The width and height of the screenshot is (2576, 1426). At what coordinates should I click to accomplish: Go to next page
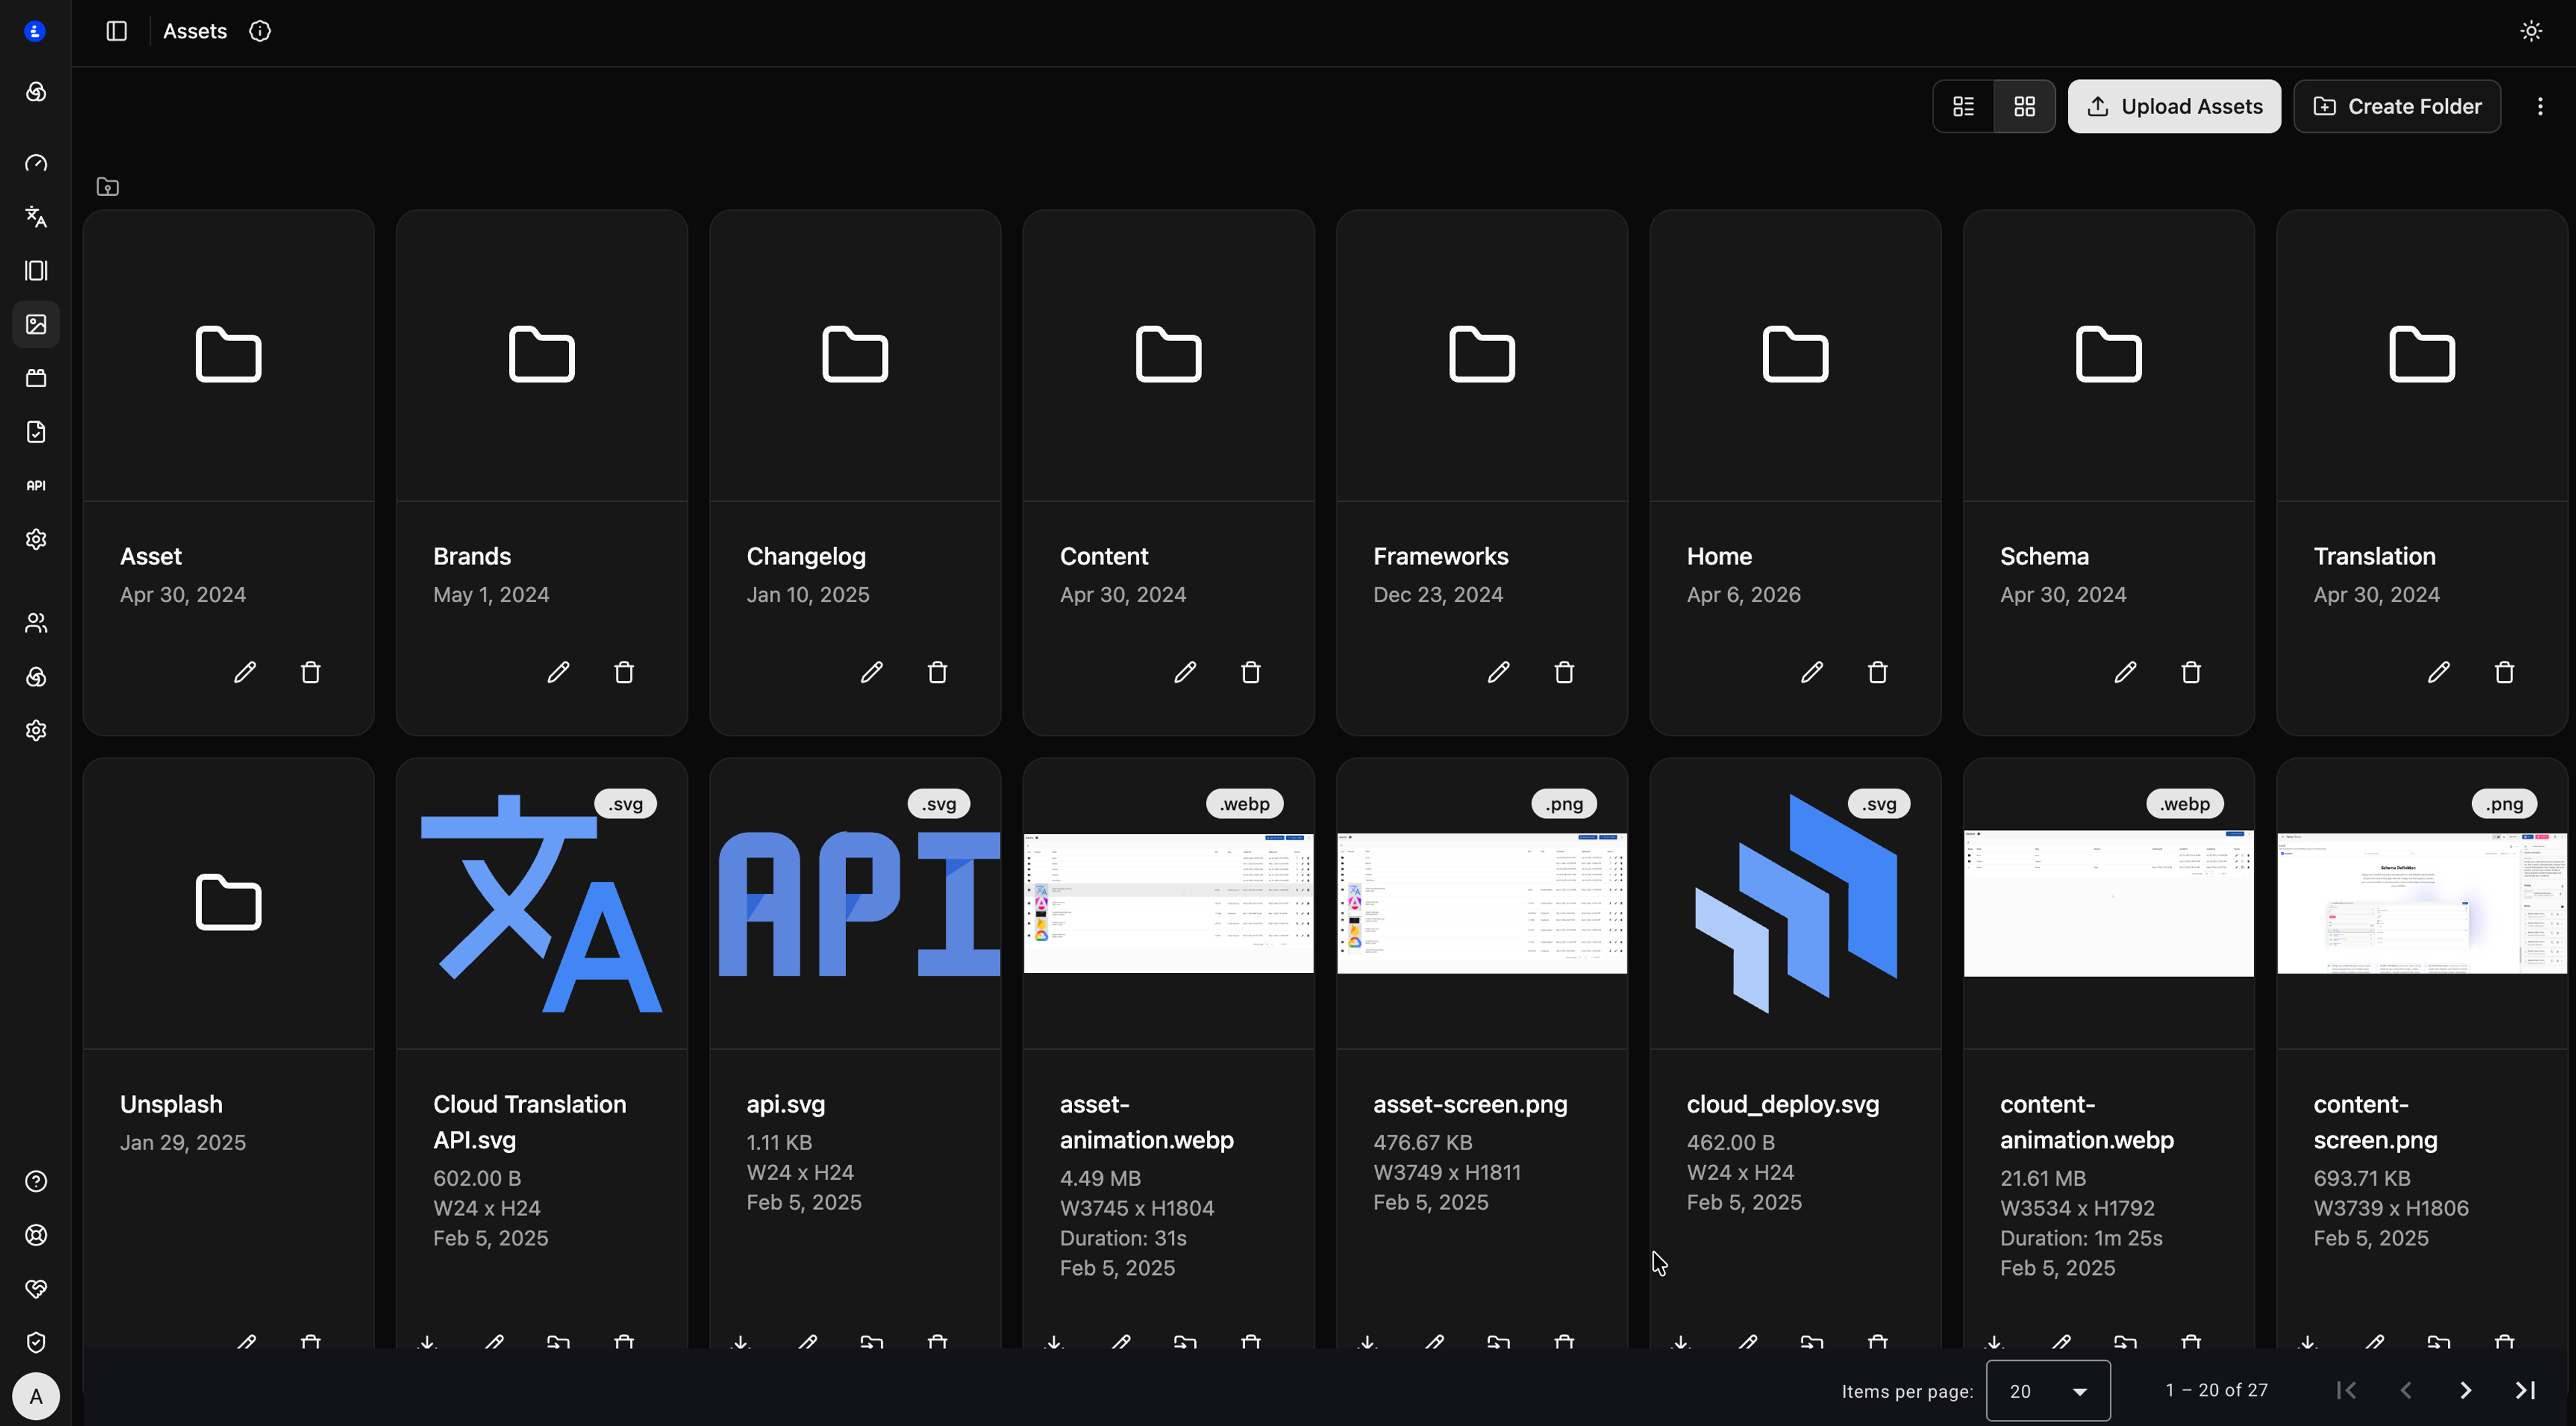(2466, 1391)
